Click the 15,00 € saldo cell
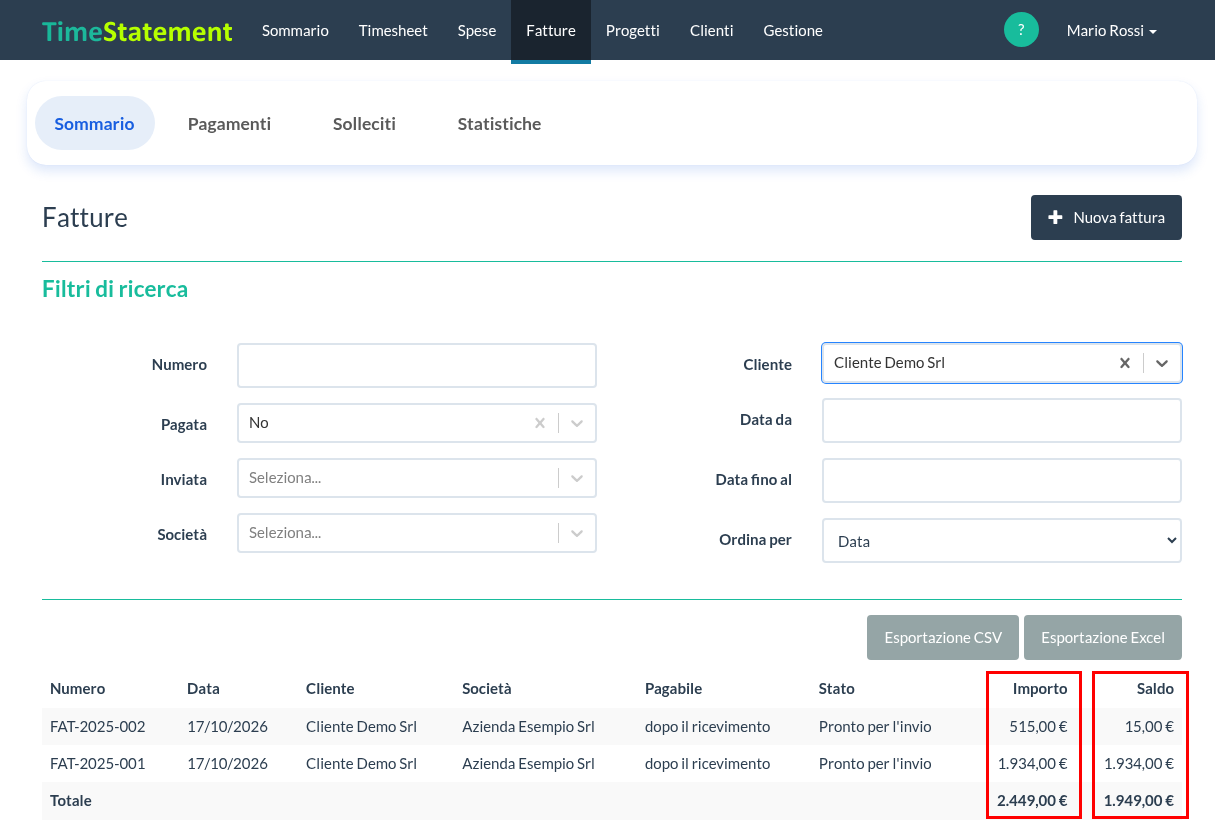The image size is (1215, 833). coord(1148,727)
